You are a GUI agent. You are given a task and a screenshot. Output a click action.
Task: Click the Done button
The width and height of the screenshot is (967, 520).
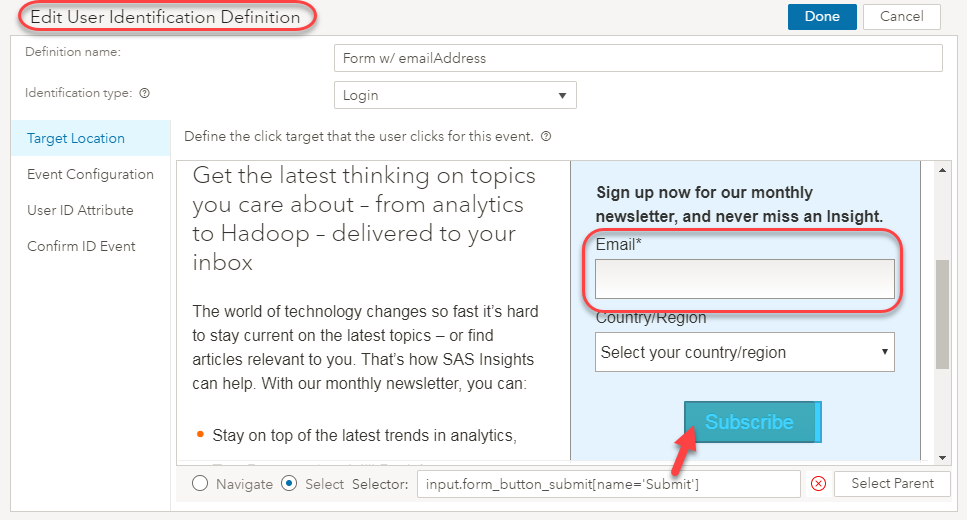pyautogui.click(x=822, y=17)
